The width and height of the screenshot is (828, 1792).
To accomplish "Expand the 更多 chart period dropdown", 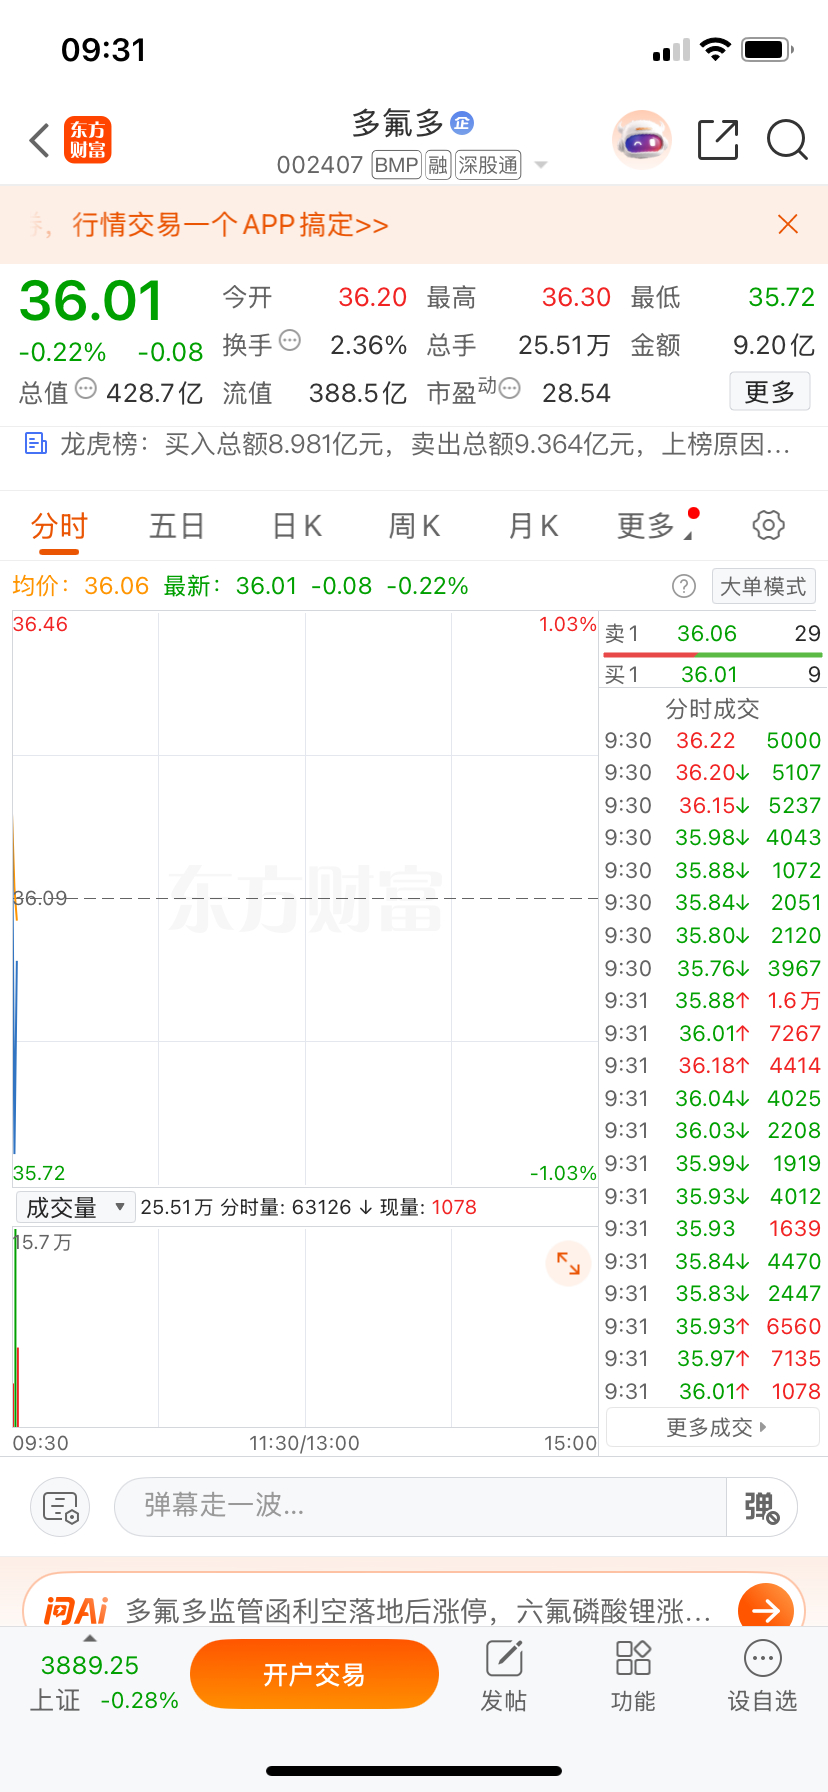I will (x=655, y=526).
